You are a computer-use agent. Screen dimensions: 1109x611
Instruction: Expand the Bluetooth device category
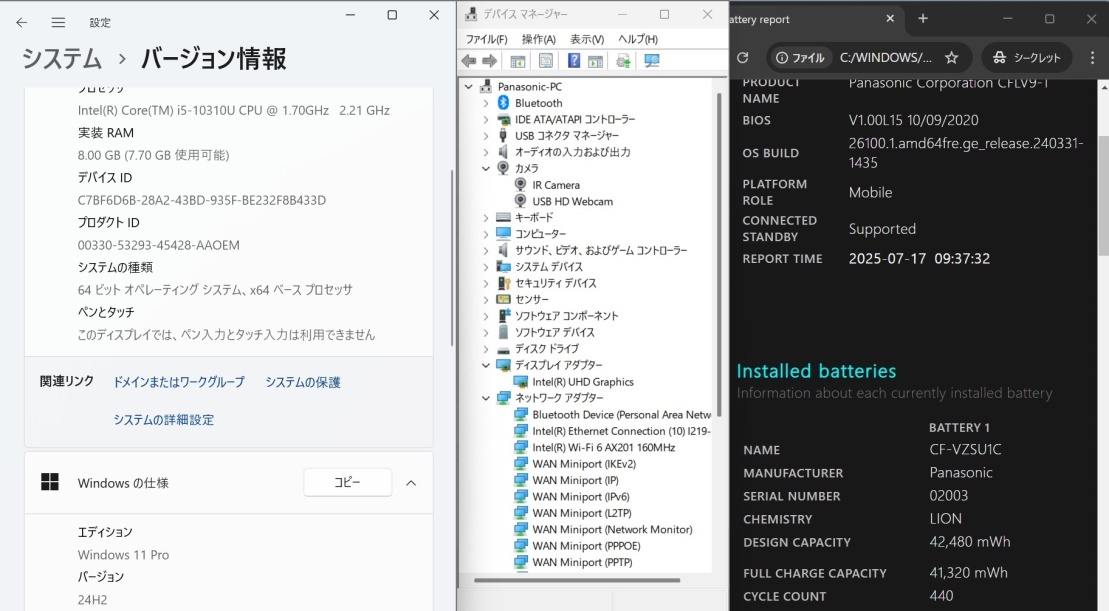(x=486, y=103)
